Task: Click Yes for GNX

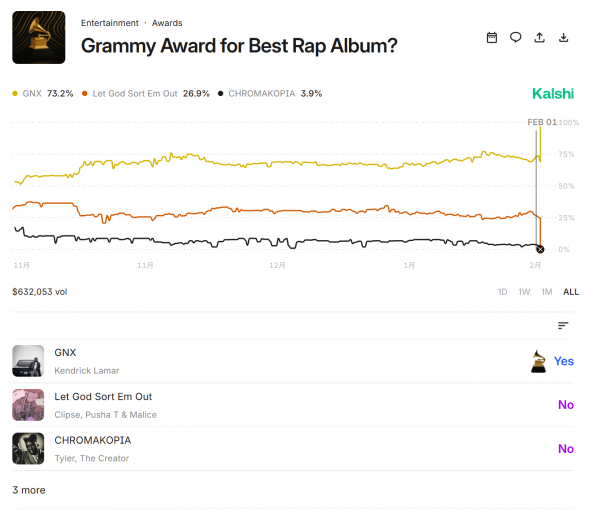Action: 564,361
